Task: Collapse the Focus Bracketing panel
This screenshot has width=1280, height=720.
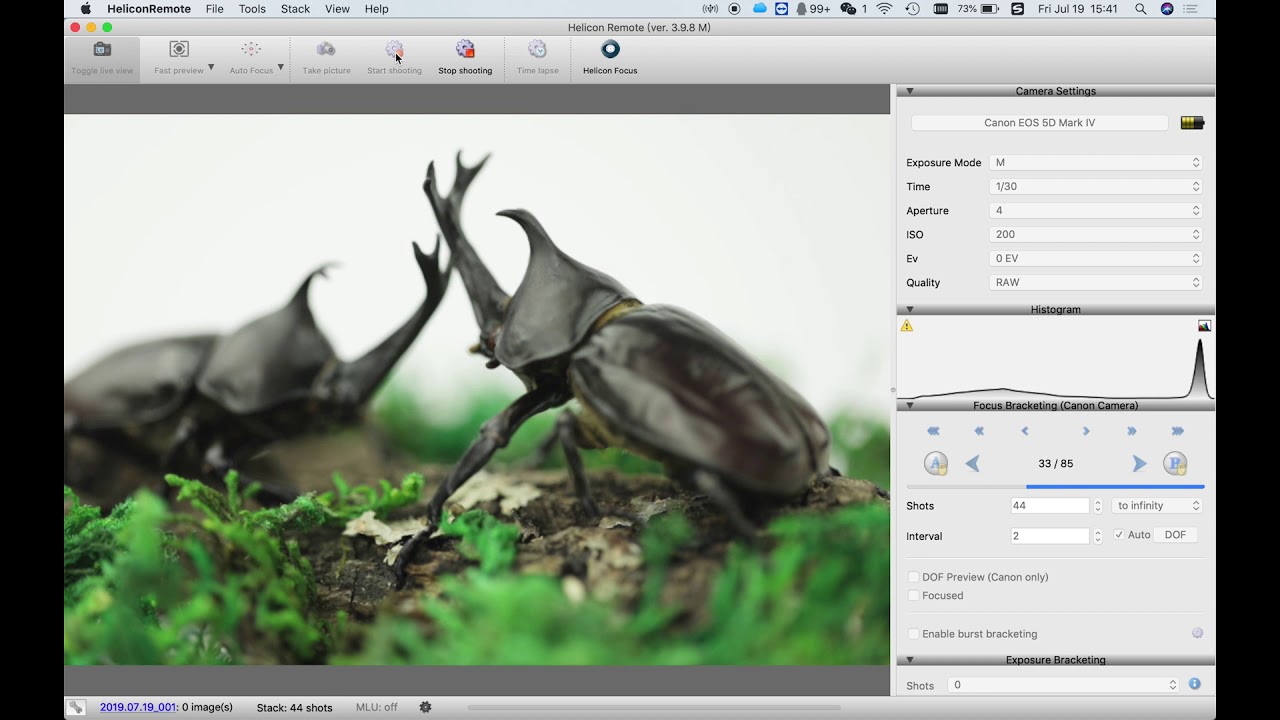Action: [910, 405]
